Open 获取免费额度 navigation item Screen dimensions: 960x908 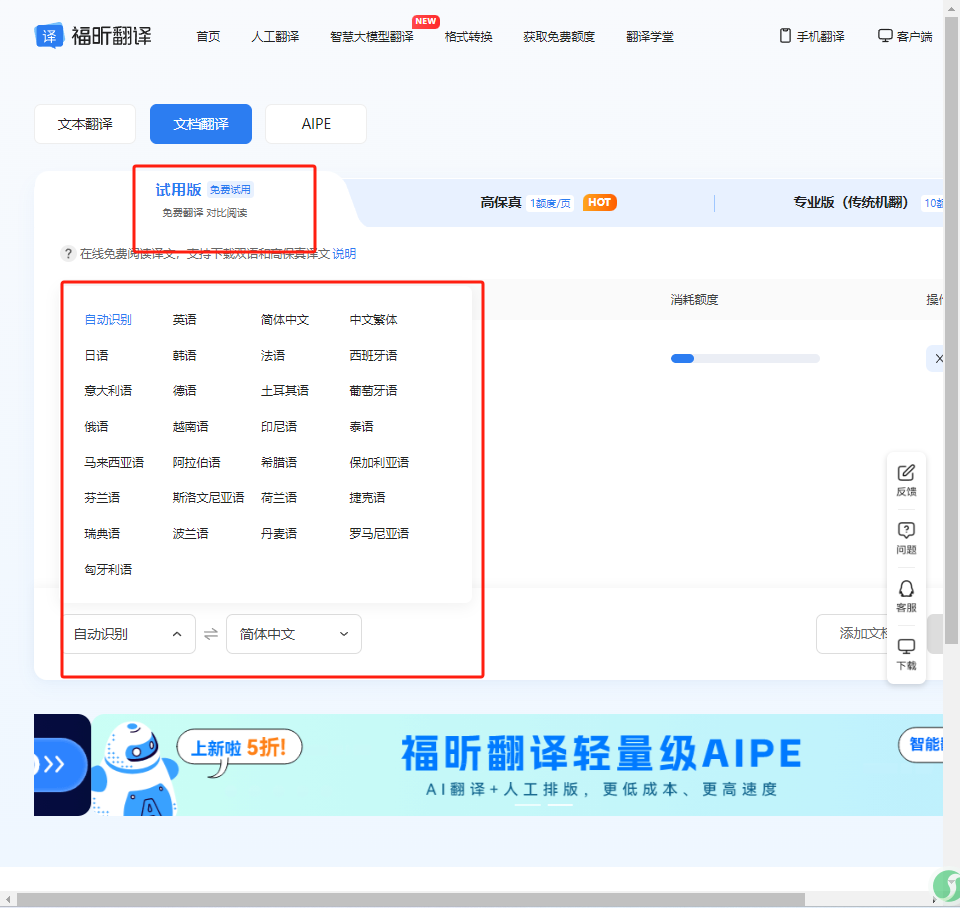click(x=559, y=37)
